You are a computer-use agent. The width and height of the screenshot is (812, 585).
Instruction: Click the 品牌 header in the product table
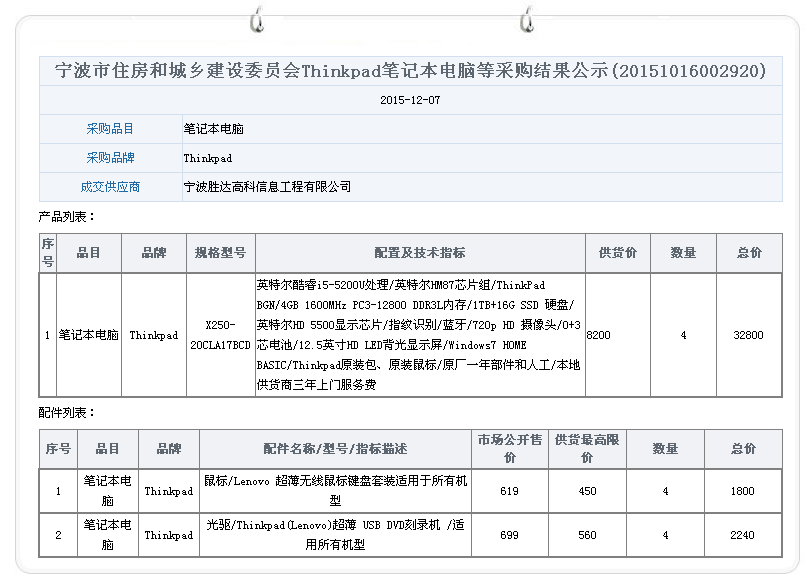click(154, 253)
